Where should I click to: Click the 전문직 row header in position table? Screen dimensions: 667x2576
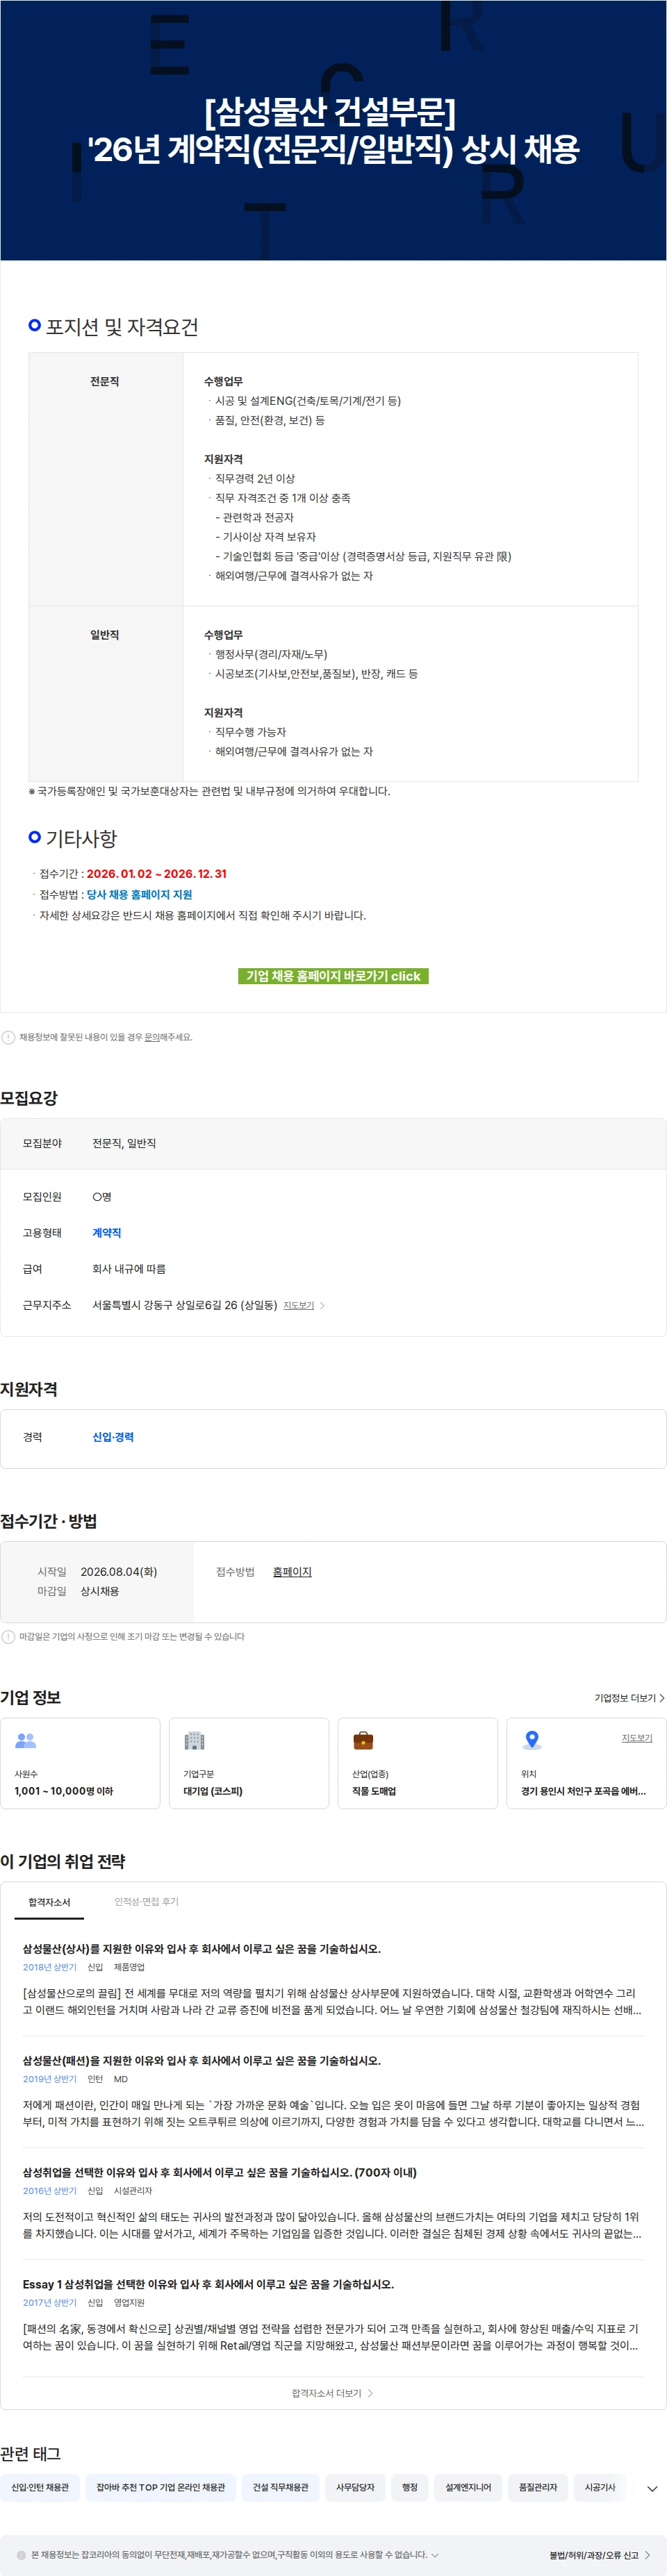point(105,382)
